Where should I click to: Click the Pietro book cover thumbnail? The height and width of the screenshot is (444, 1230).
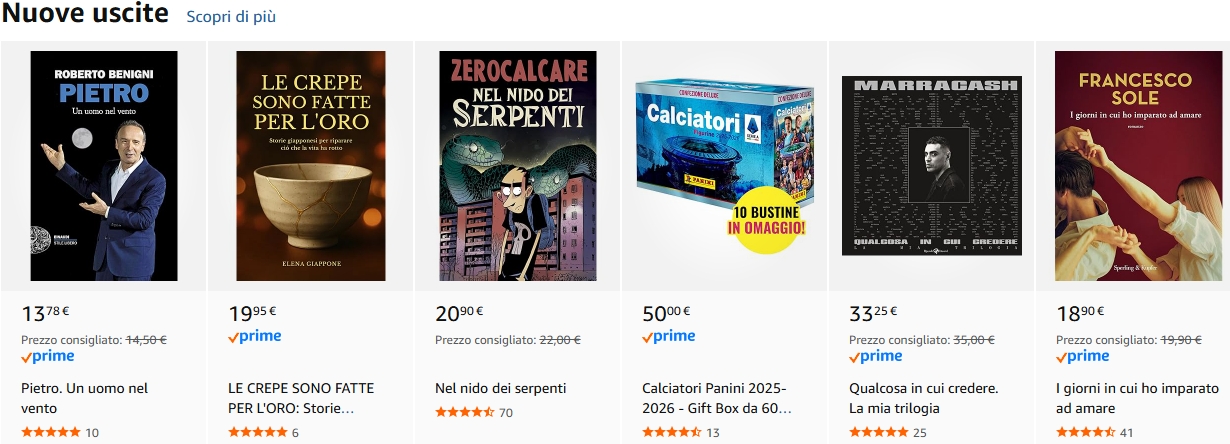pyautogui.click(x=104, y=166)
